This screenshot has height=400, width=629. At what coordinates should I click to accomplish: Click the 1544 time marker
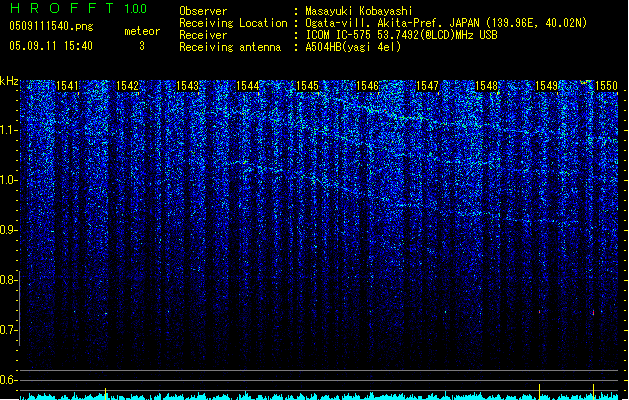(x=248, y=86)
